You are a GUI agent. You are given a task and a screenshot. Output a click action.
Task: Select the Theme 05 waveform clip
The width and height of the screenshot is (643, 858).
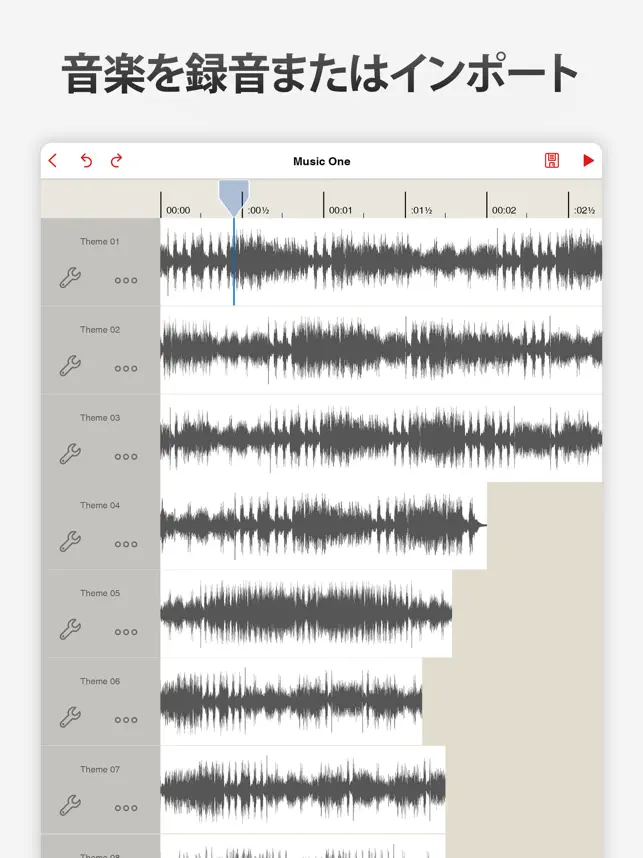coord(306,613)
